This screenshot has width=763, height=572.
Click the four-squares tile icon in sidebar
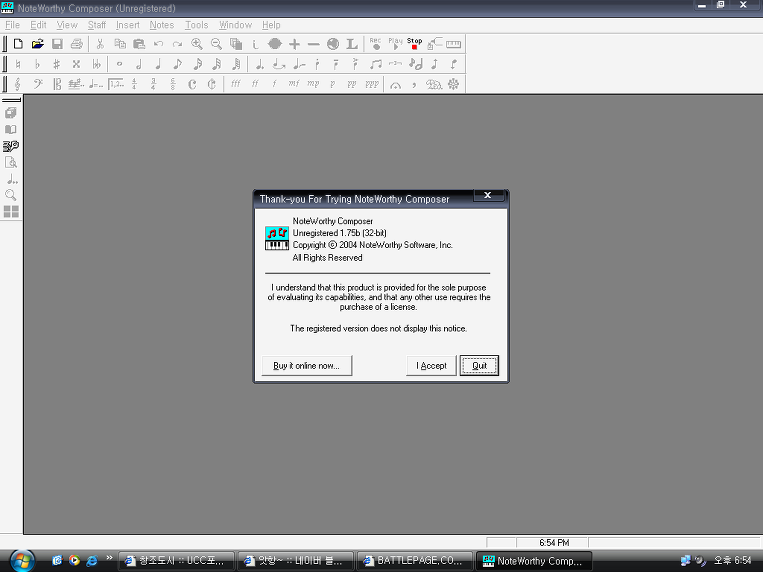point(11,212)
